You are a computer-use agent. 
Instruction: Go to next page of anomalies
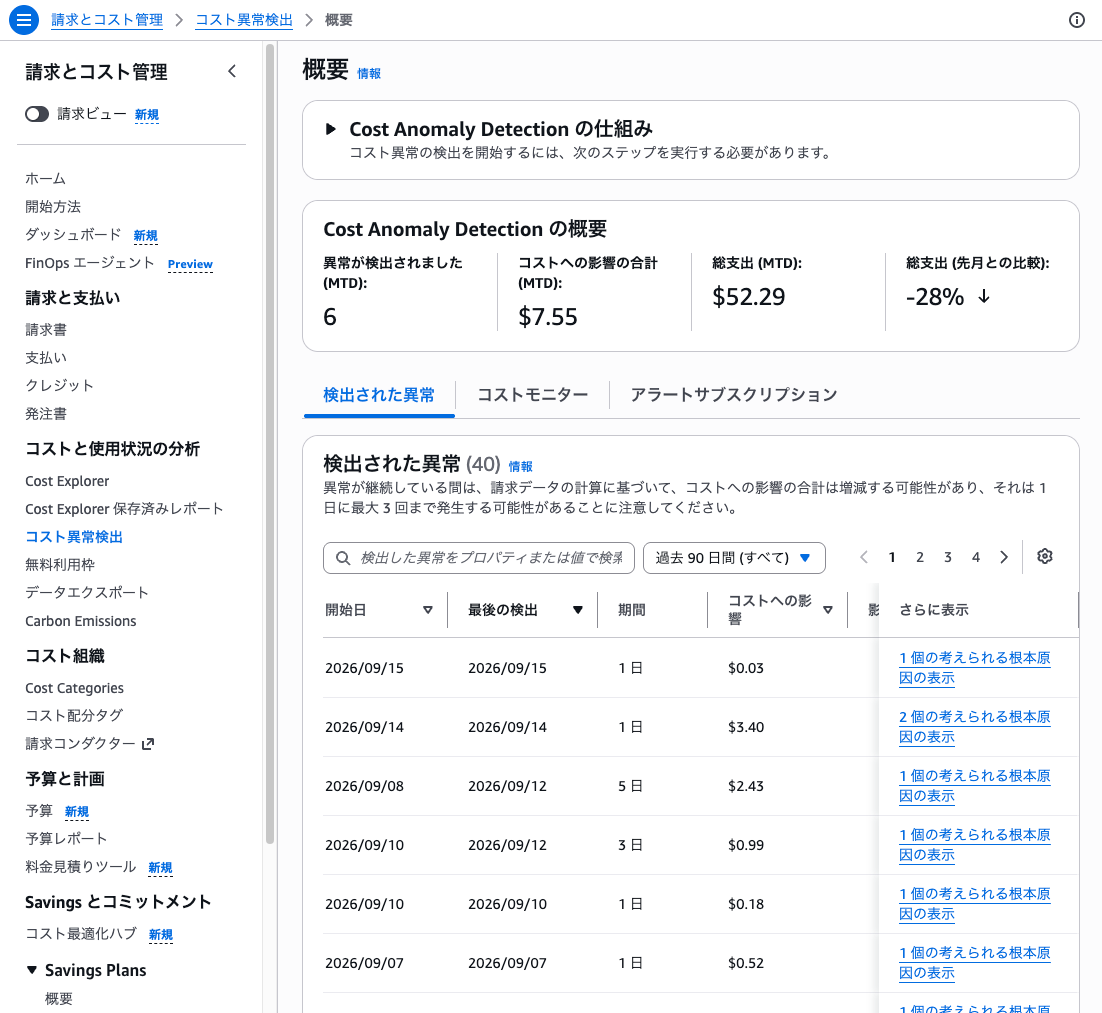[1004, 557]
